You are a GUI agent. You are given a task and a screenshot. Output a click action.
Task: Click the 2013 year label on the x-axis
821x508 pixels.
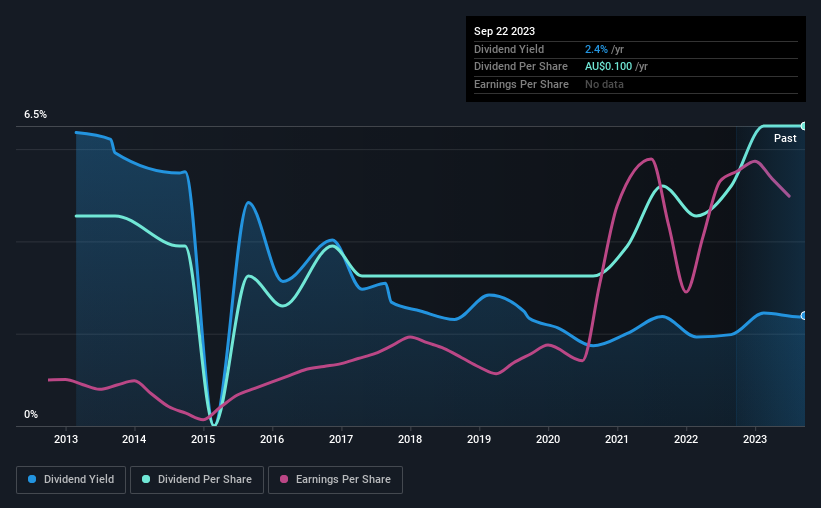(66, 439)
